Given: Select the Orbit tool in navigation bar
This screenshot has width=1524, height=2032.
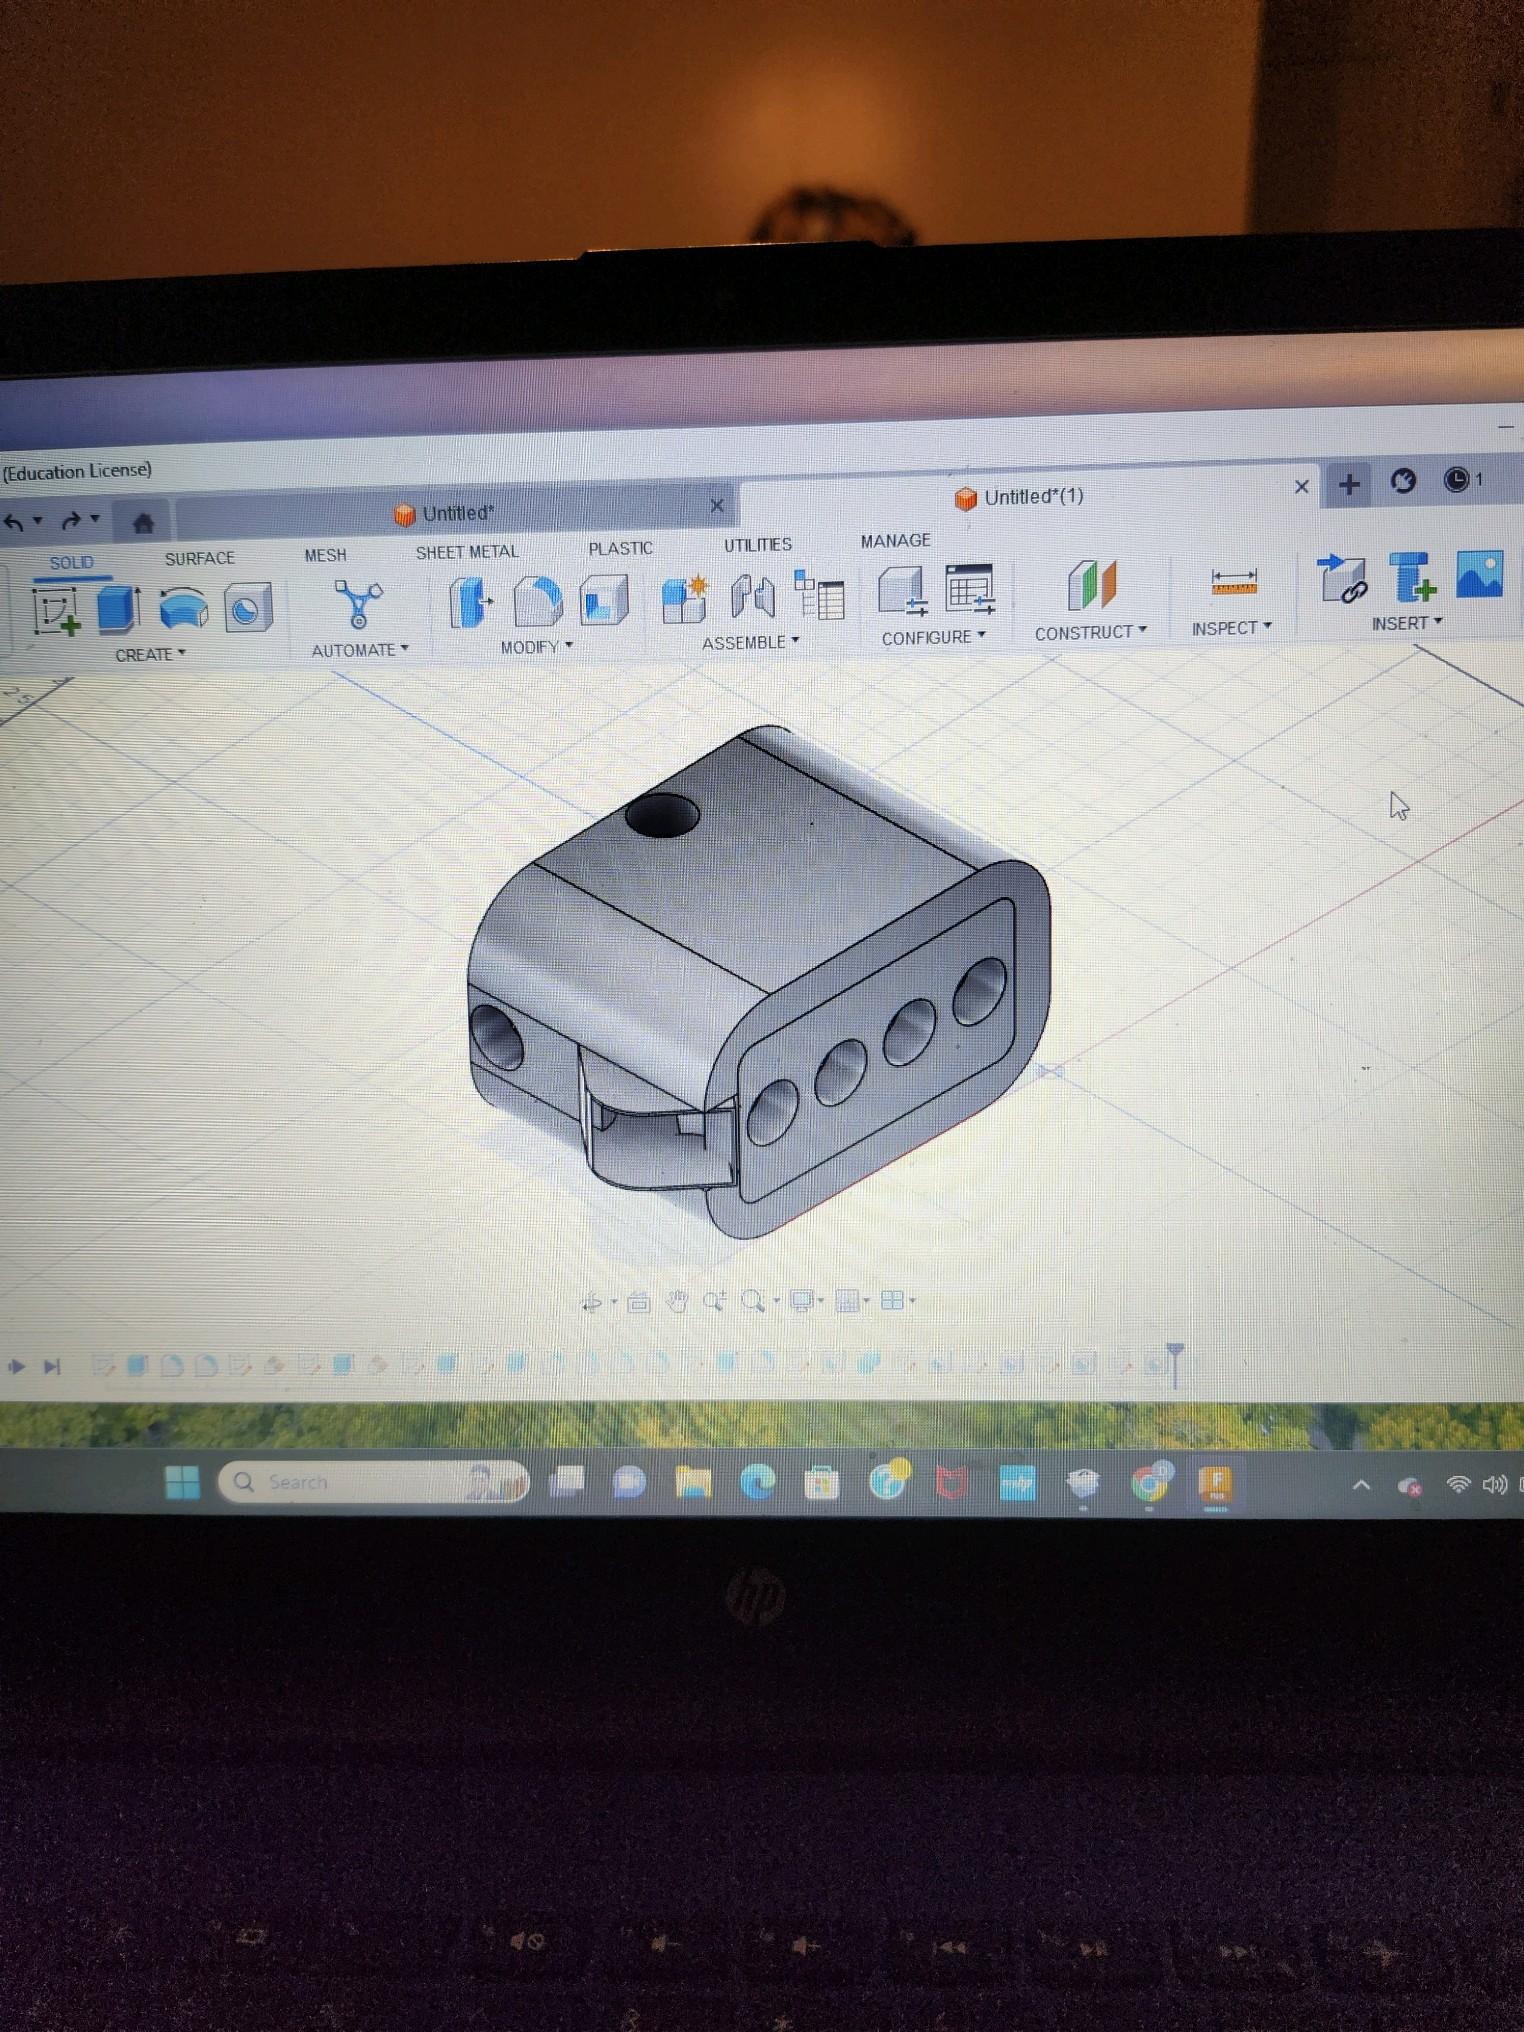Looking at the screenshot, I should tap(592, 1302).
